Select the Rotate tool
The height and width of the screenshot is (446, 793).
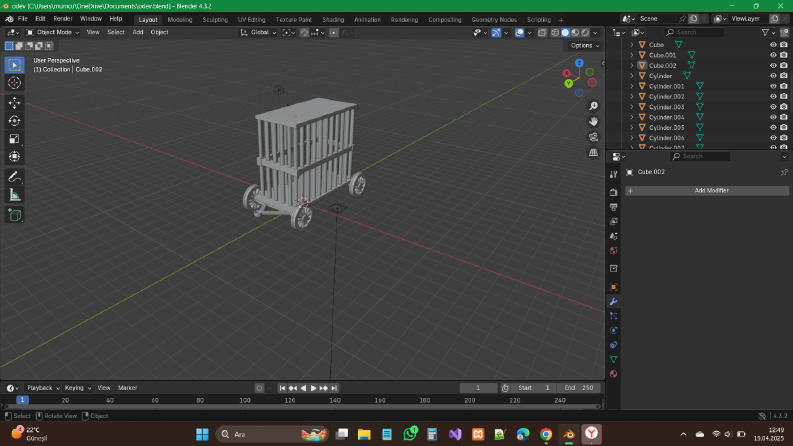click(x=14, y=121)
